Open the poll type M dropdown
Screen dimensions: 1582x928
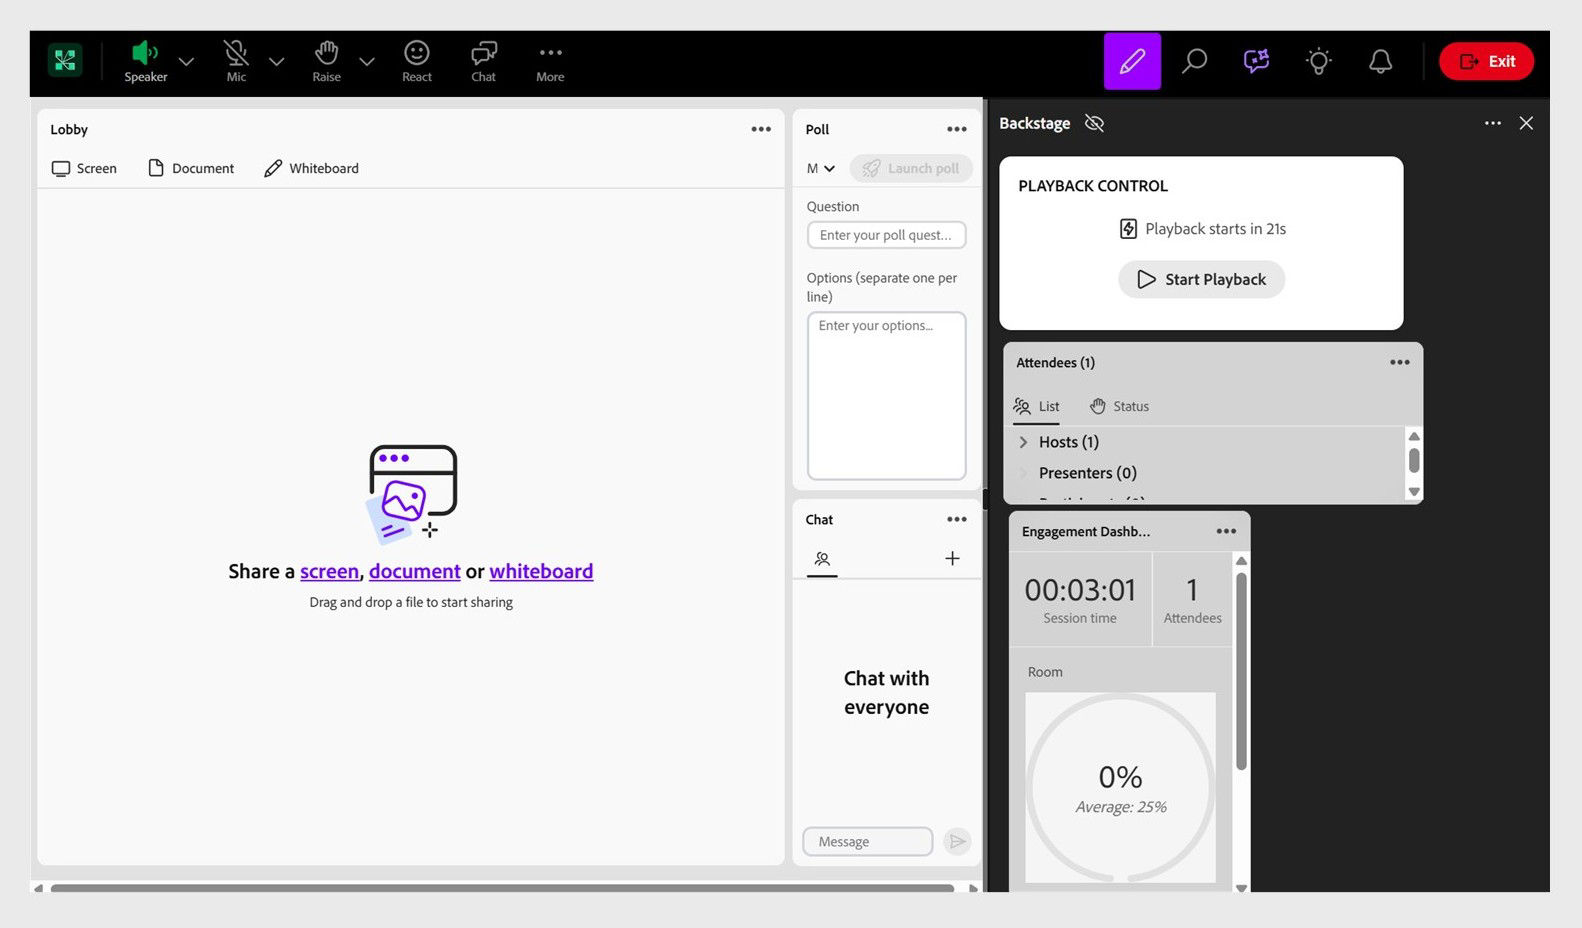click(821, 168)
